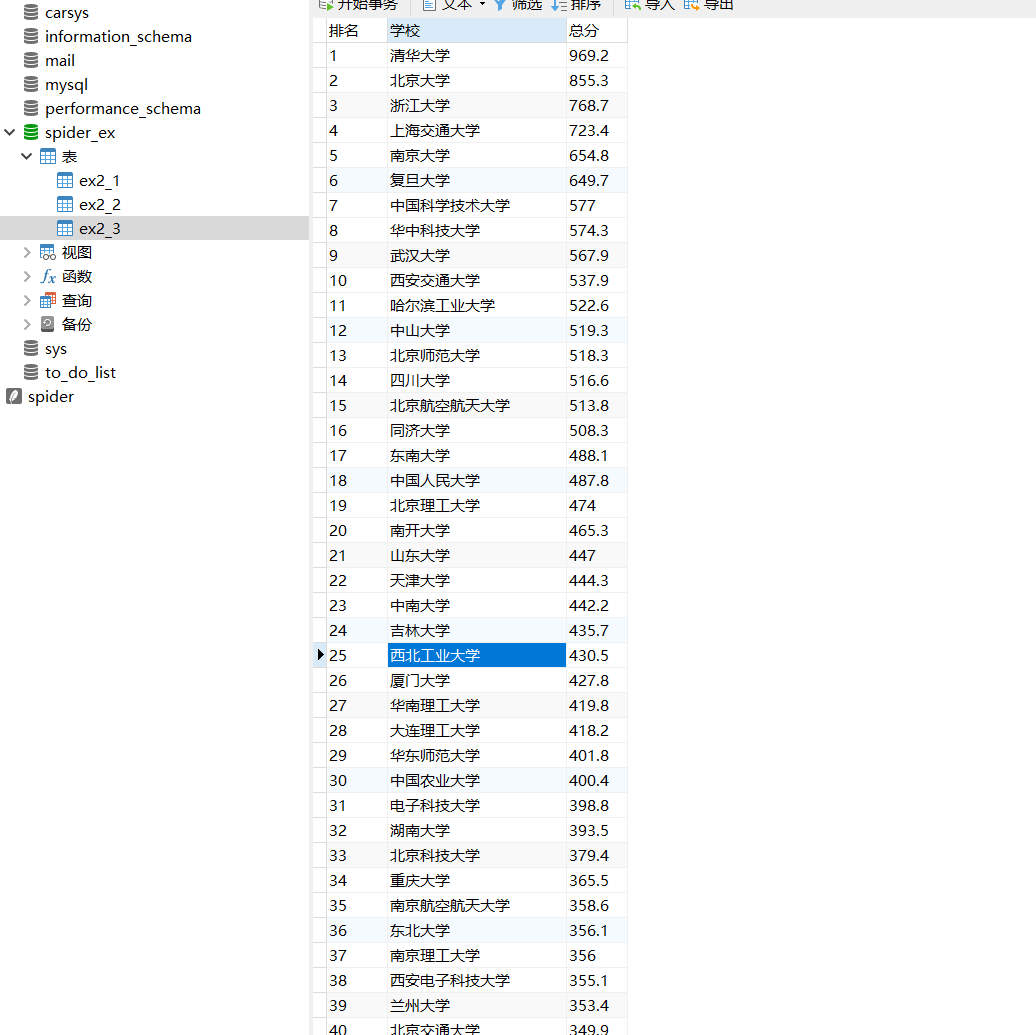Click the score value 969.2
1036x1035 pixels.
tap(597, 56)
